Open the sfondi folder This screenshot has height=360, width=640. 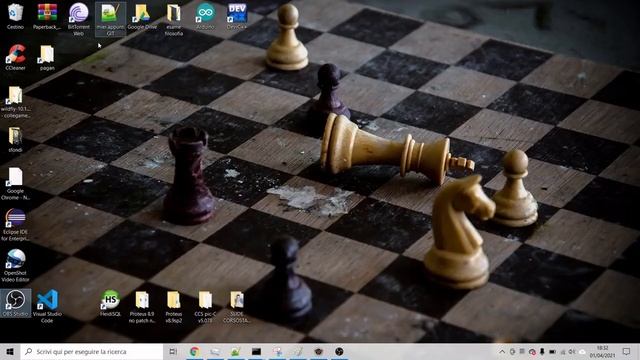pos(15,139)
